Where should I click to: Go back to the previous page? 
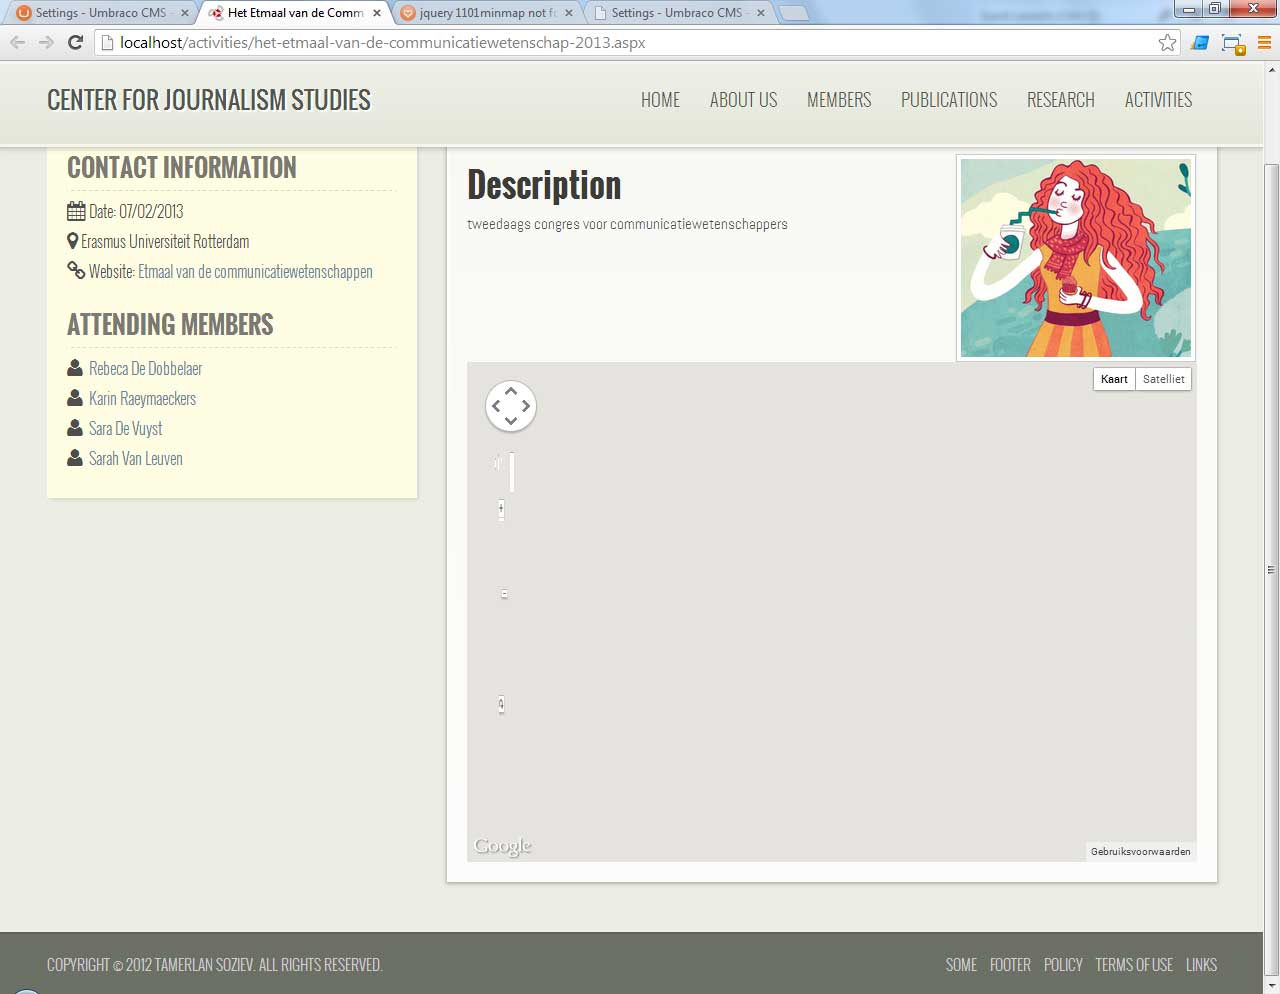click(x=18, y=42)
